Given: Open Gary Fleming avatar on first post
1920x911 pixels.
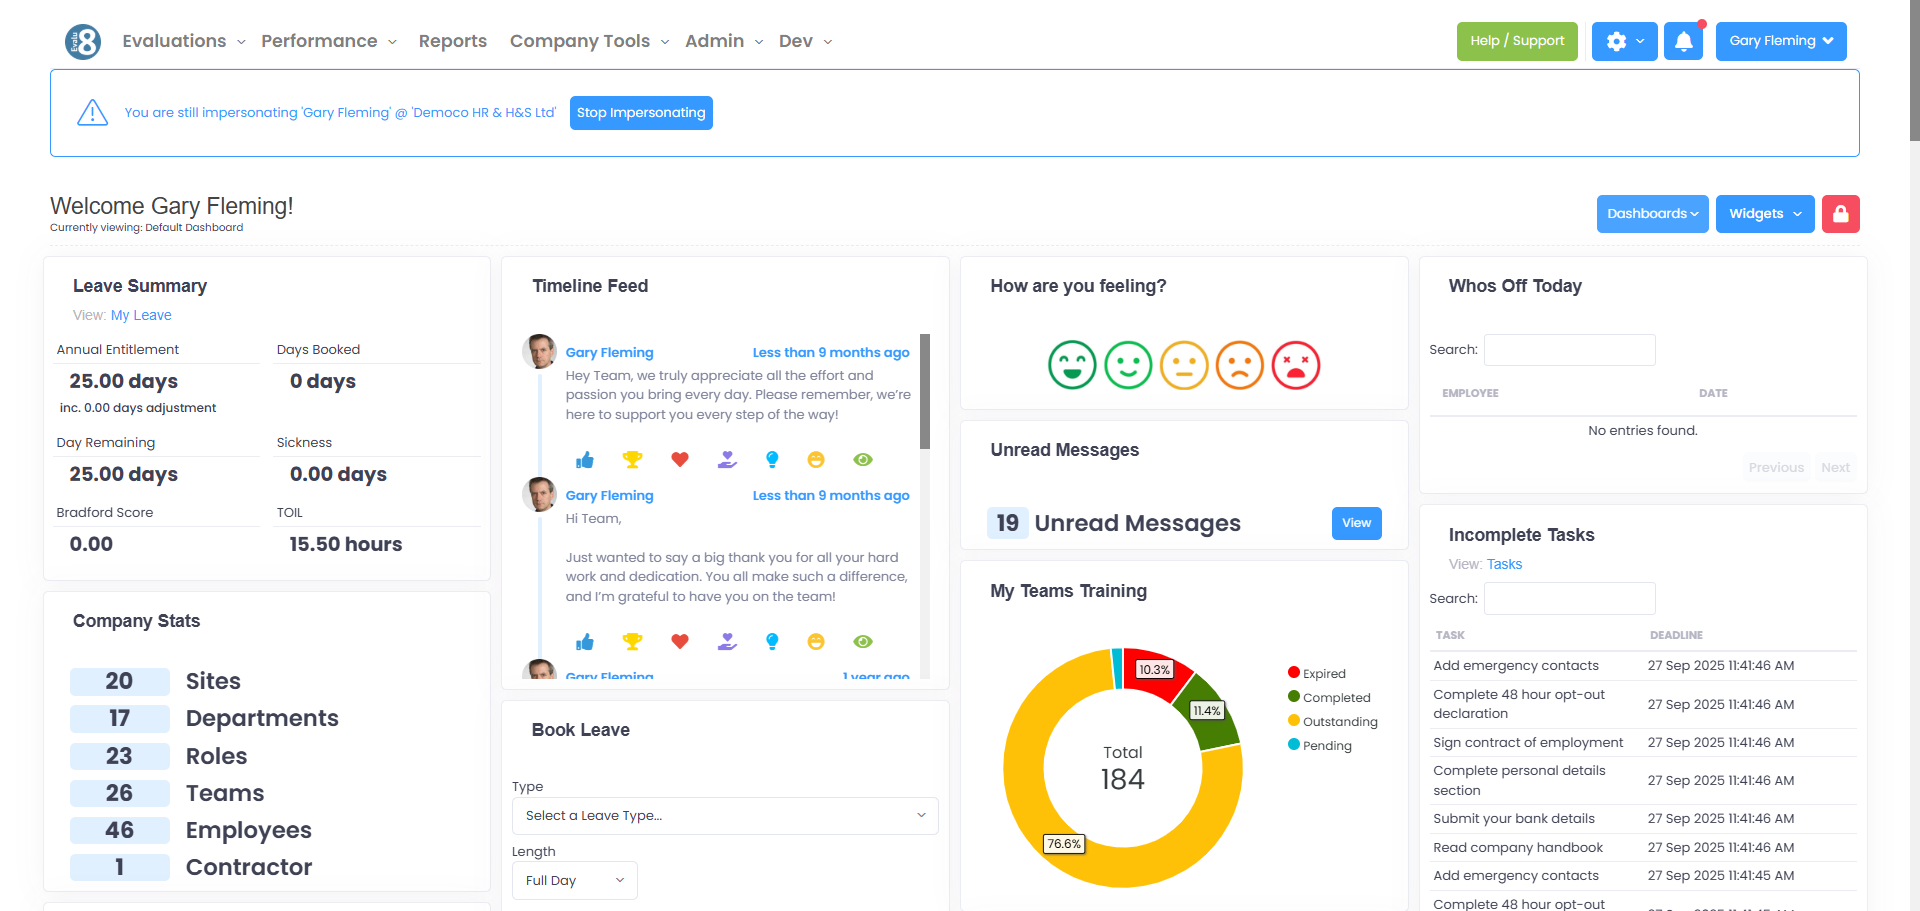Looking at the screenshot, I should click(540, 352).
